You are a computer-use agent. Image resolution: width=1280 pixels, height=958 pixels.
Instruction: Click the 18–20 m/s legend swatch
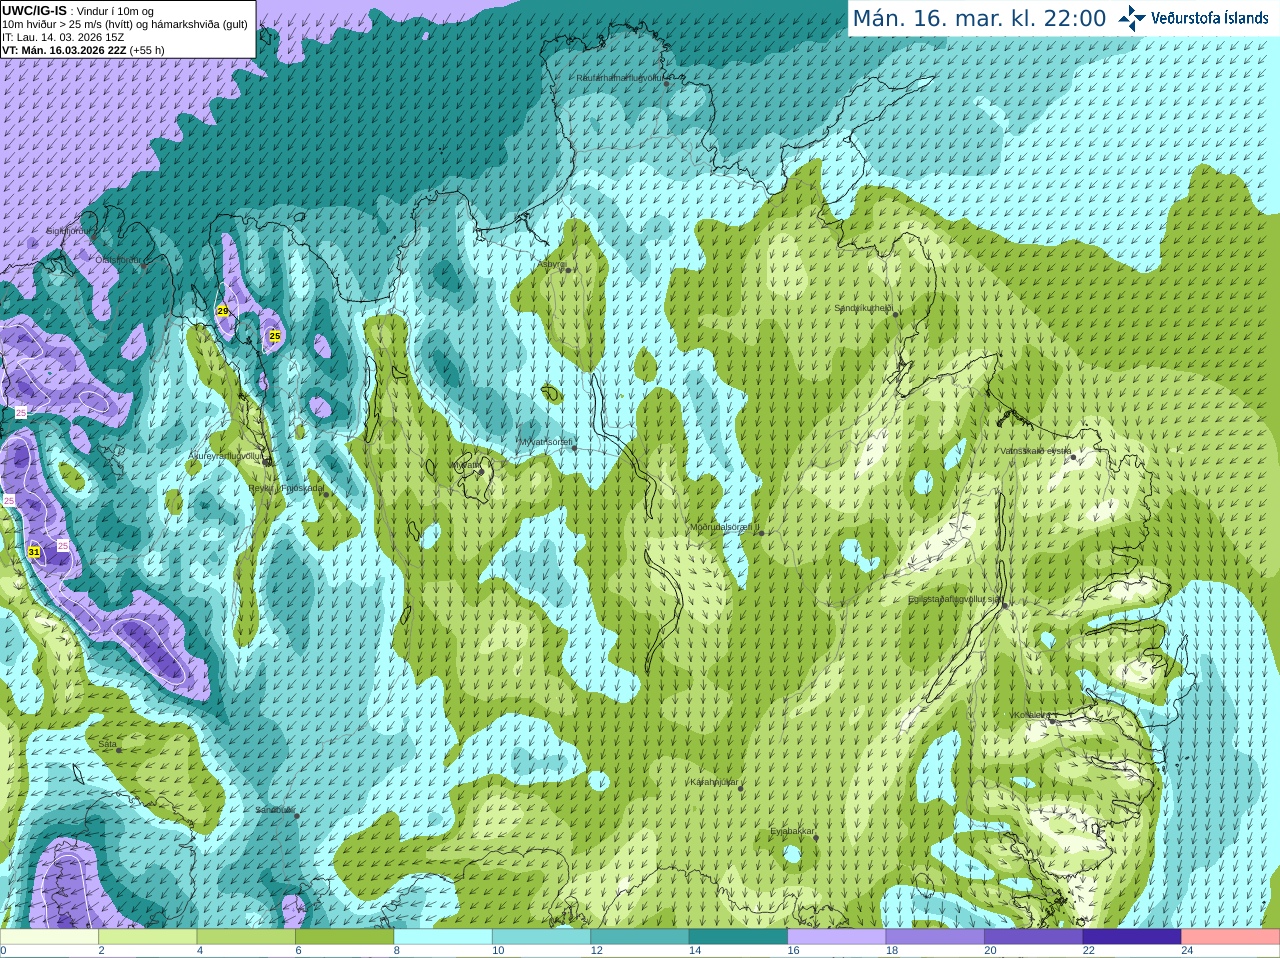(935, 937)
